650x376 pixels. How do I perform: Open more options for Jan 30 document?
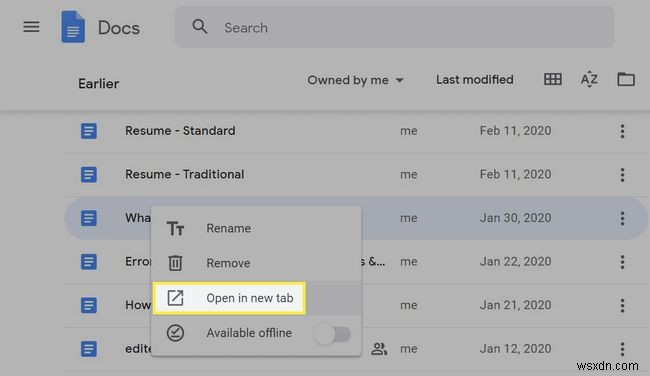point(622,218)
